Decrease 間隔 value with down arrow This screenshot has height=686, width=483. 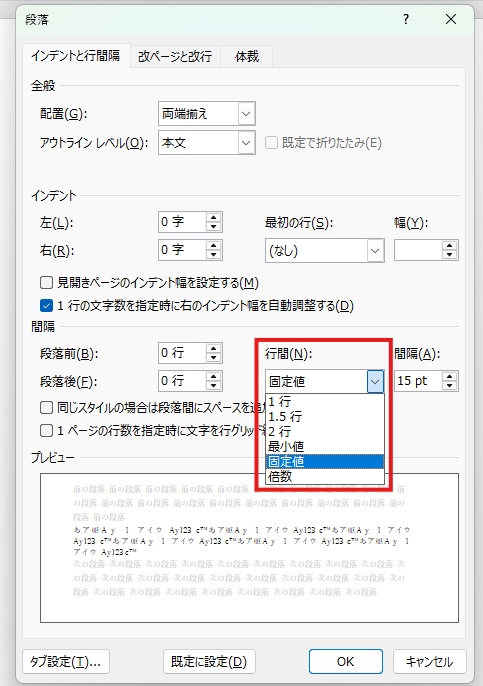[x=450, y=385]
